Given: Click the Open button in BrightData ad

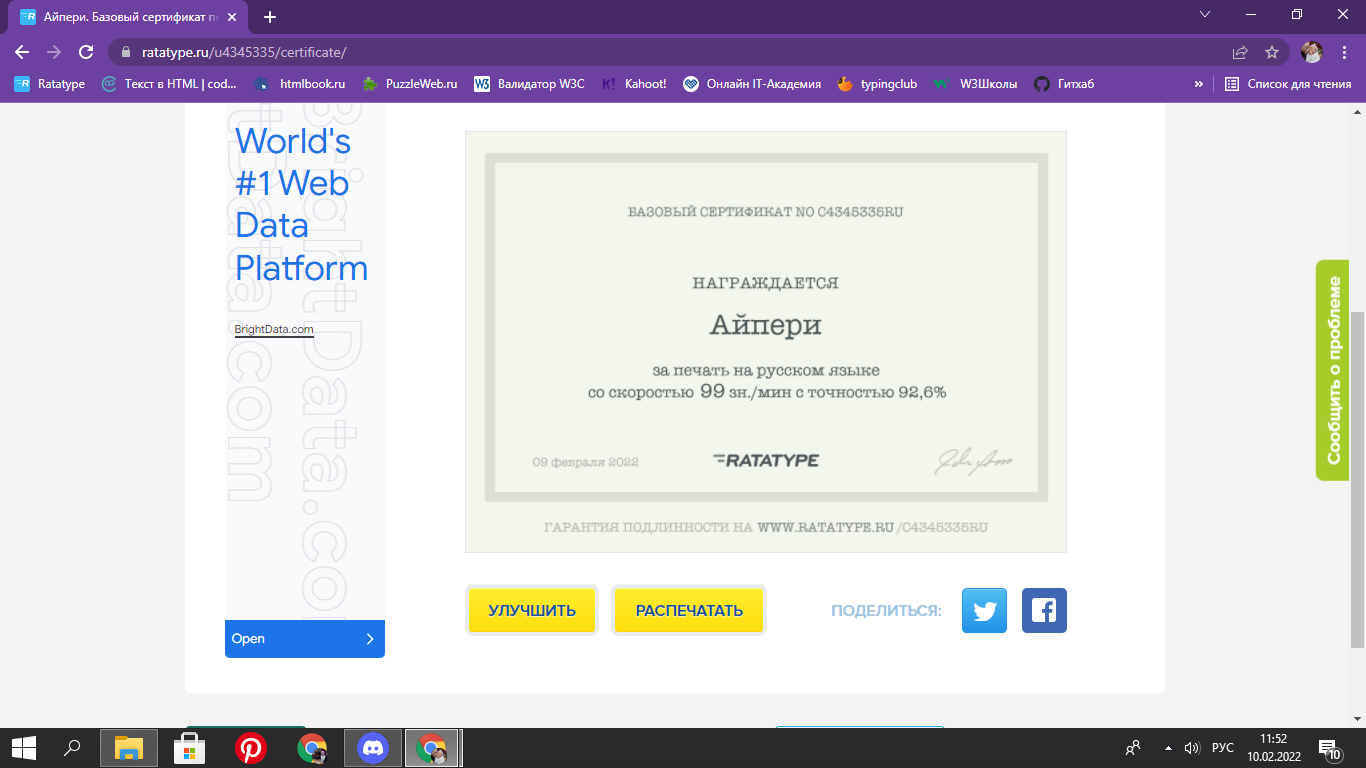Looking at the screenshot, I should pos(305,638).
